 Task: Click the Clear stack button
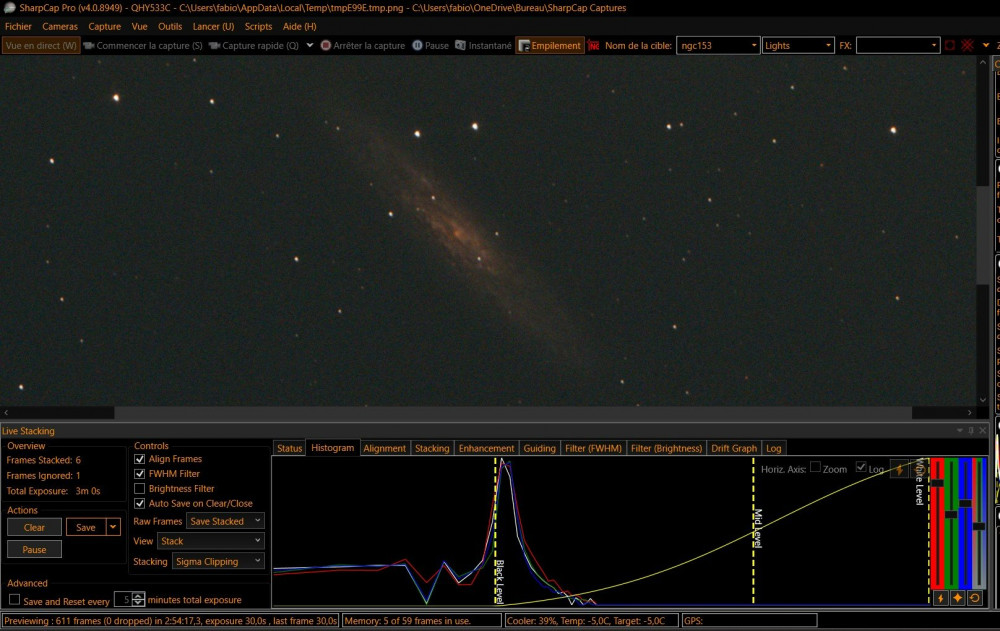coord(34,527)
